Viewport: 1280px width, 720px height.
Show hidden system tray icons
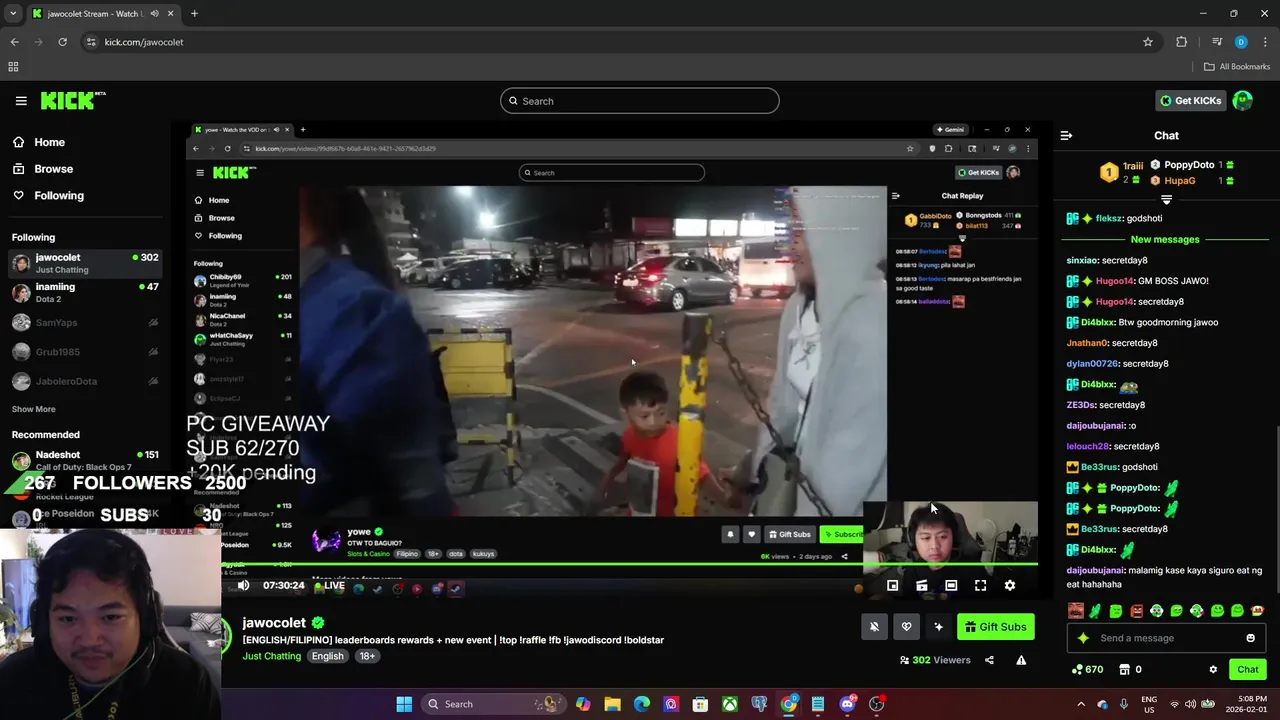(1081, 704)
